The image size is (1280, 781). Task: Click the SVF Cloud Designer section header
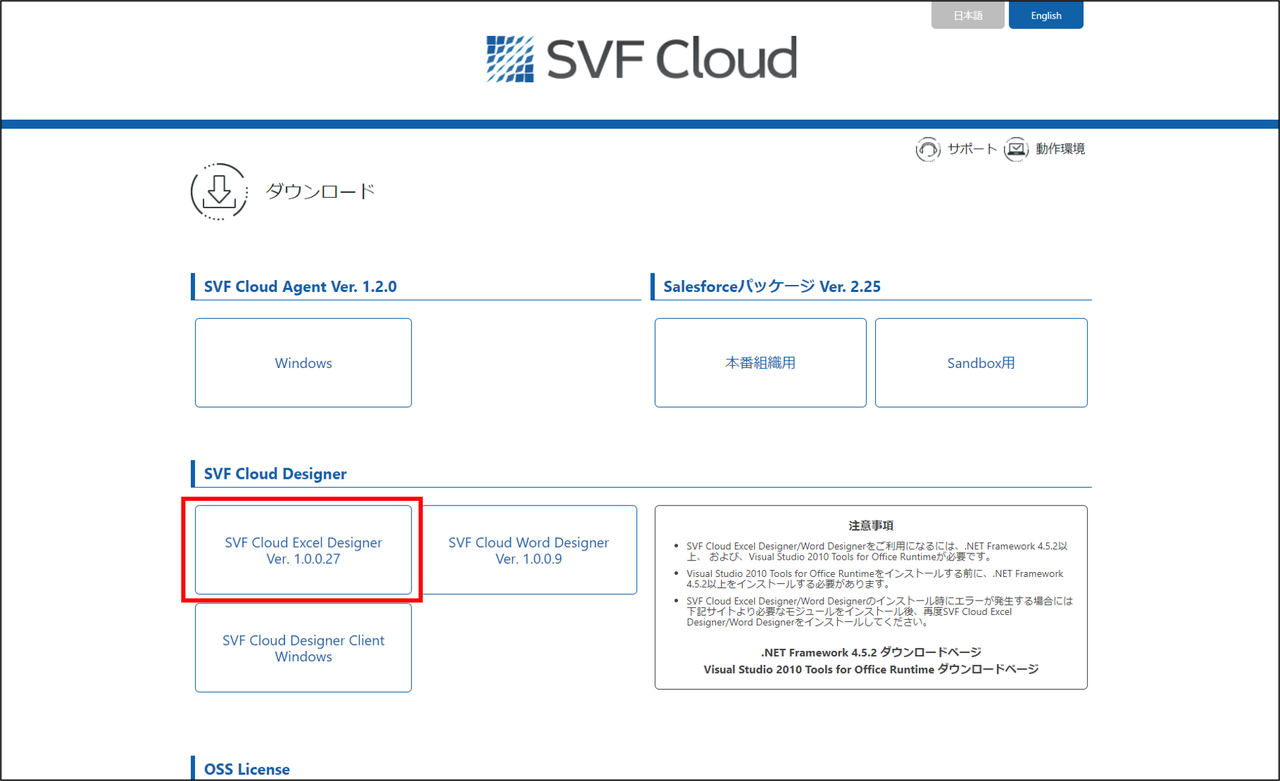pos(275,473)
